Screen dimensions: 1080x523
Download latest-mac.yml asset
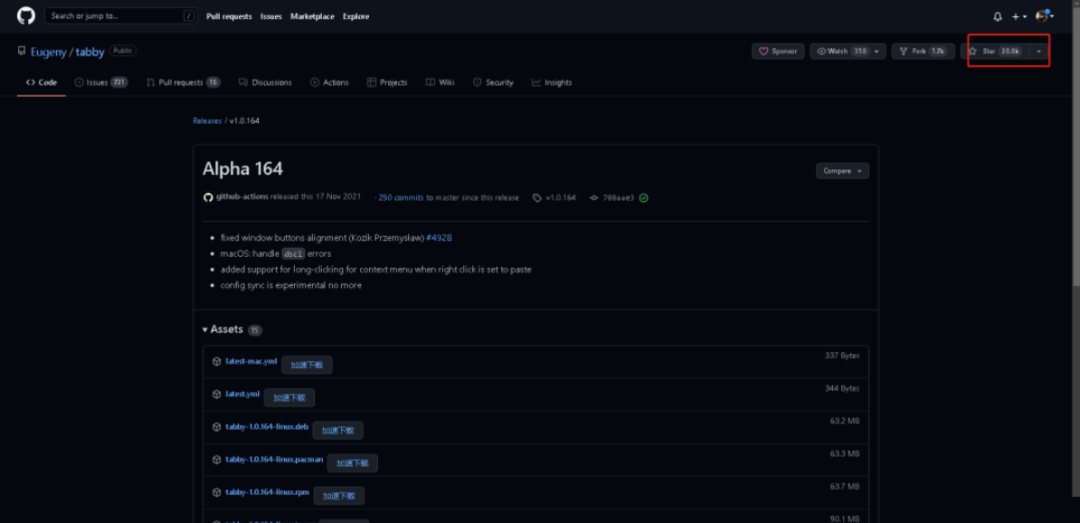251,361
